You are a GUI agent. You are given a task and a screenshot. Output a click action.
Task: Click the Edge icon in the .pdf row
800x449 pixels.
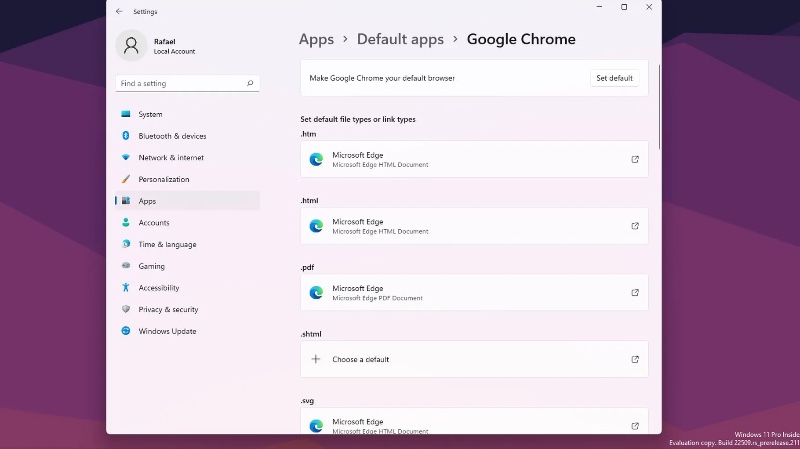(x=316, y=292)
